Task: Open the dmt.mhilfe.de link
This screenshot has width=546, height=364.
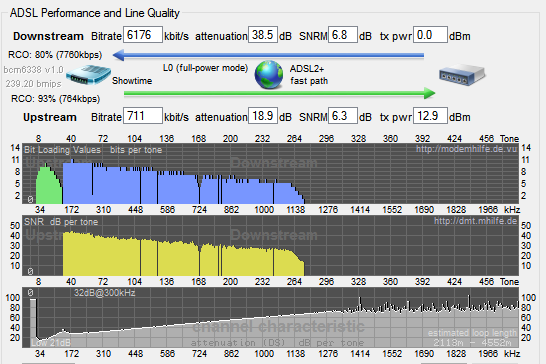Action: point(475,221)
